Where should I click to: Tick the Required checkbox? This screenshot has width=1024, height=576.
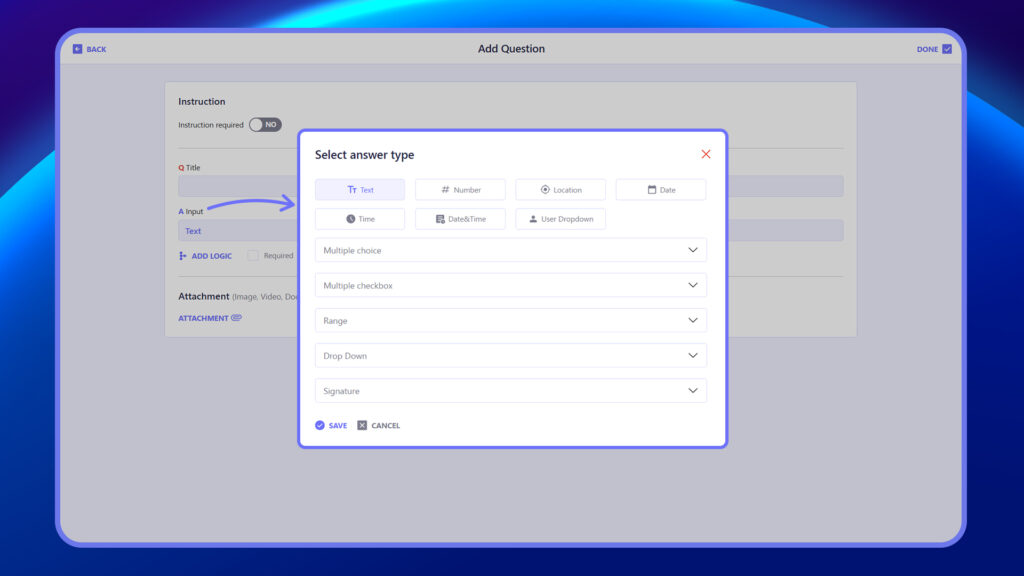pyautogui.click(x=253, y=256)
